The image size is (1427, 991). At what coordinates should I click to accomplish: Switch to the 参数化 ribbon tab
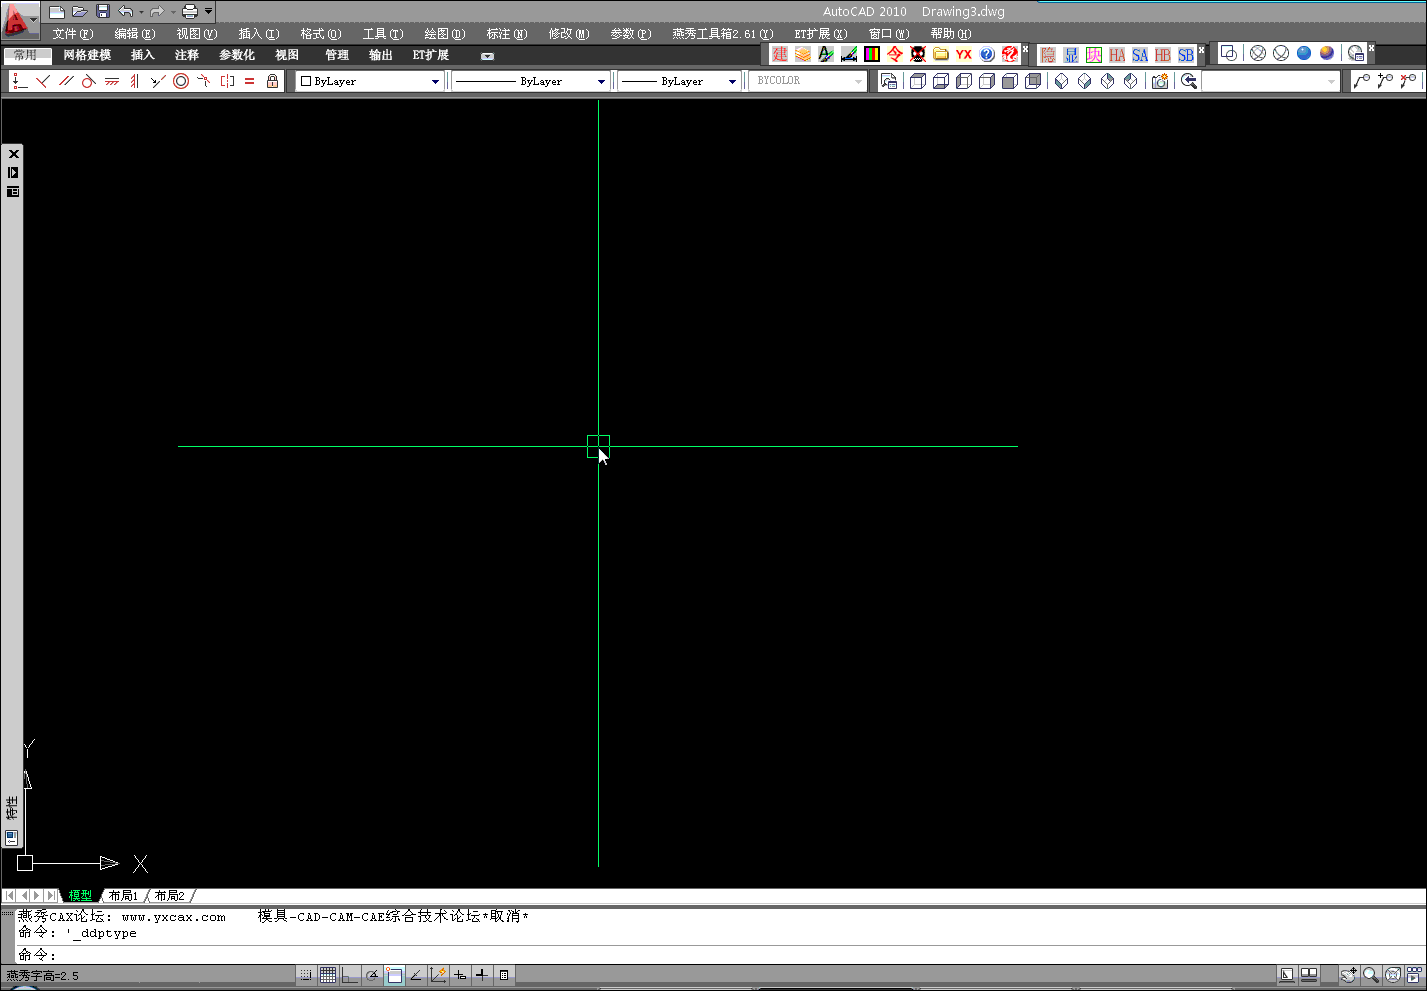click(237, 55)
